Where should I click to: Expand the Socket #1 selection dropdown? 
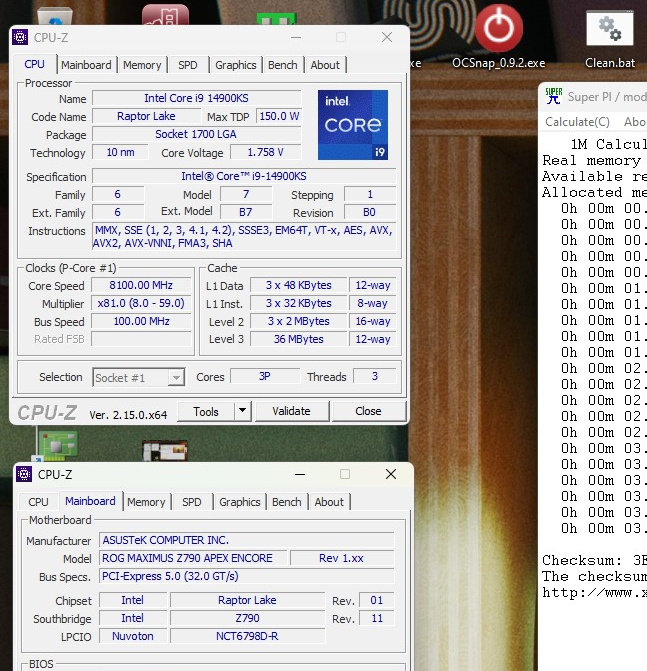(x=176, y=378)
